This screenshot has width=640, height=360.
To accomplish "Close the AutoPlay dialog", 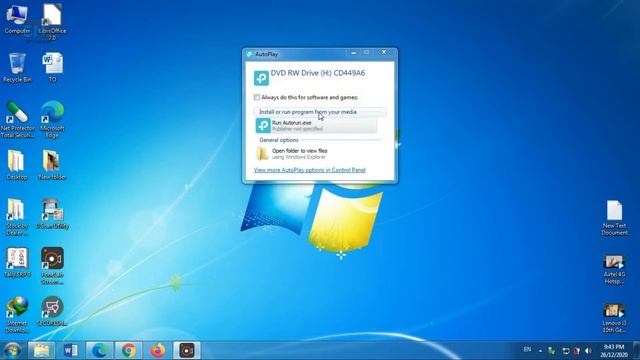I will tap(384, 53).
